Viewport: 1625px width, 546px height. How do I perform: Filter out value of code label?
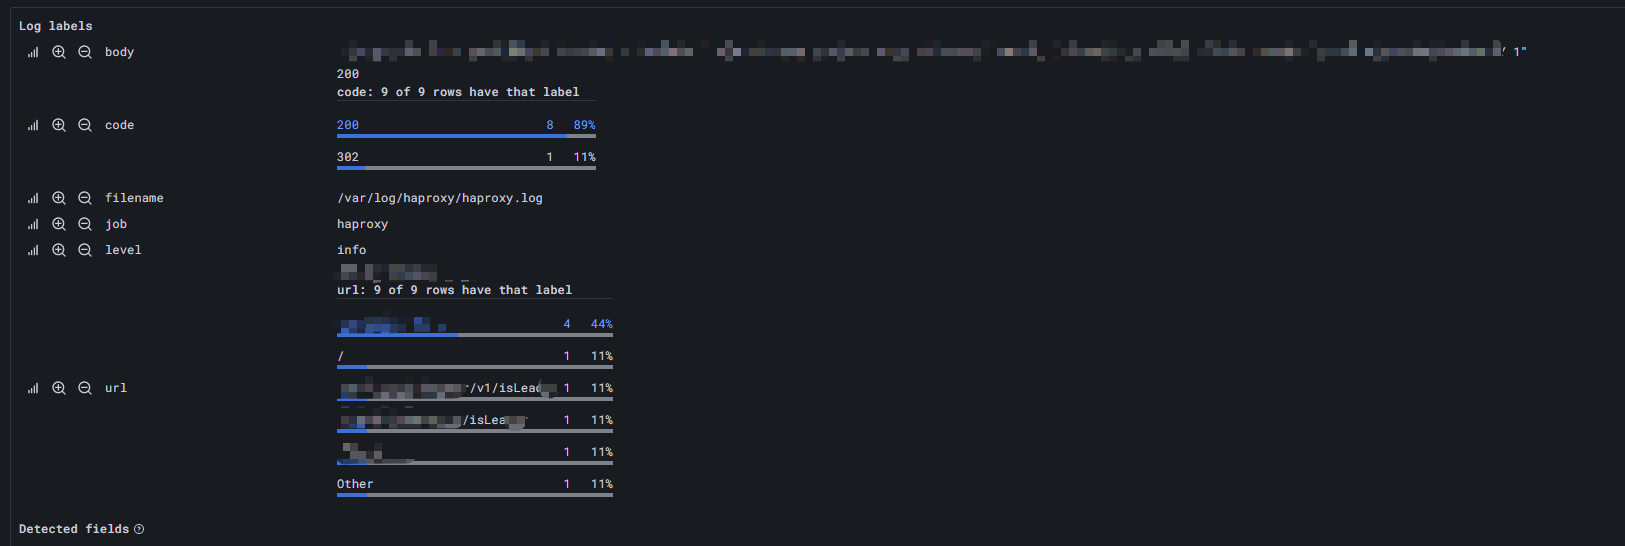click(x=85, y=125)
